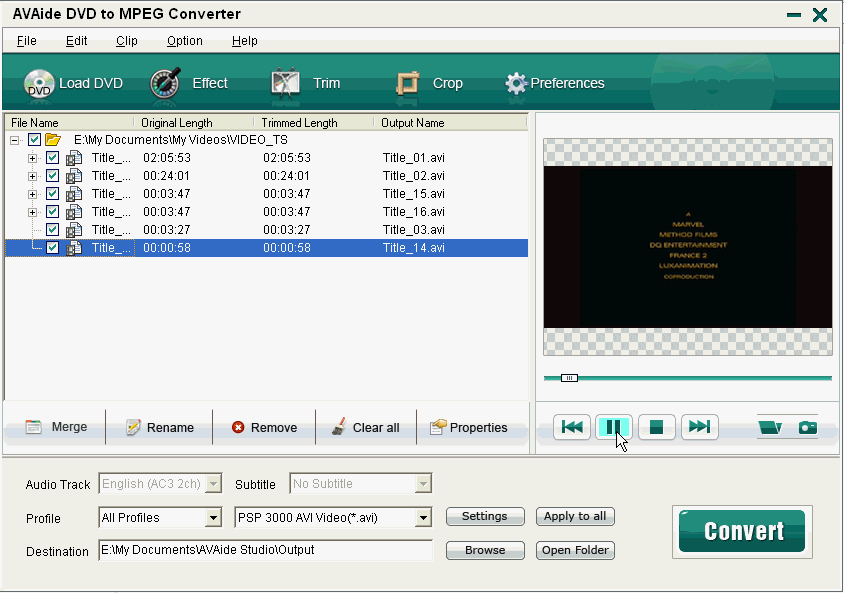Image resolution: width=844 pixels, height=593 pixels.
Task: Open the Clip menu
Action: coord(127,41)
